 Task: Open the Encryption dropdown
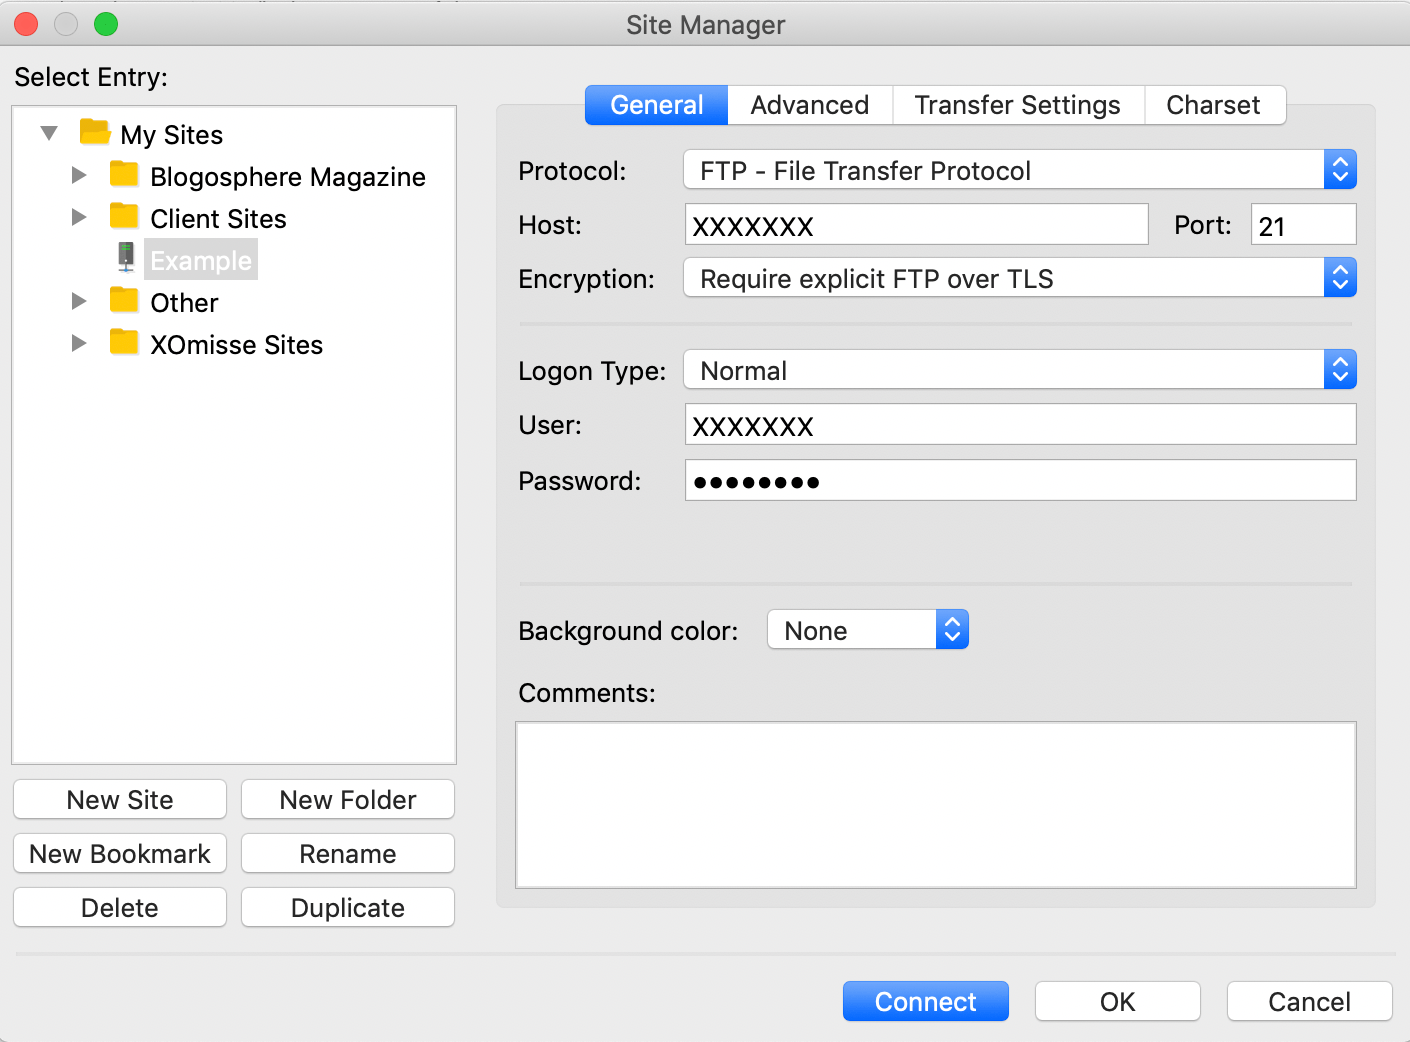[x=1020, y=278]
